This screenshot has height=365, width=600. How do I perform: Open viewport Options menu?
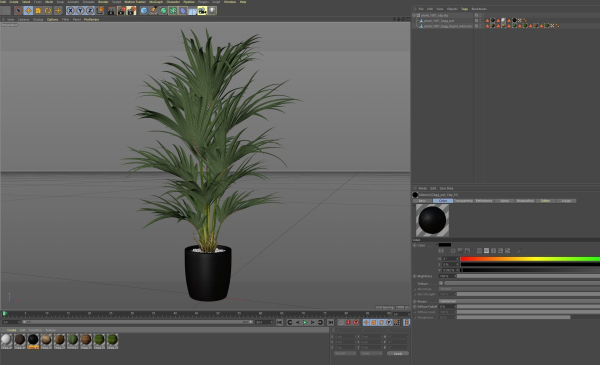point(52,19)
